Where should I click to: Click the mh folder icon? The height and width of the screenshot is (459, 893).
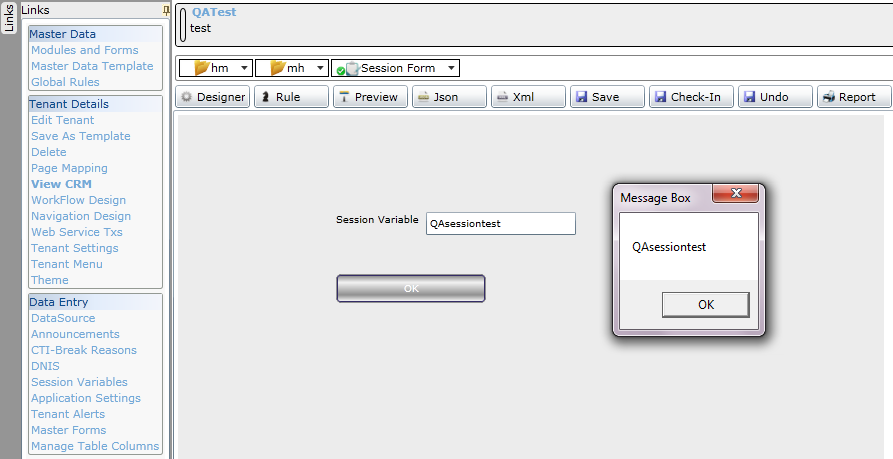[277, 68]
